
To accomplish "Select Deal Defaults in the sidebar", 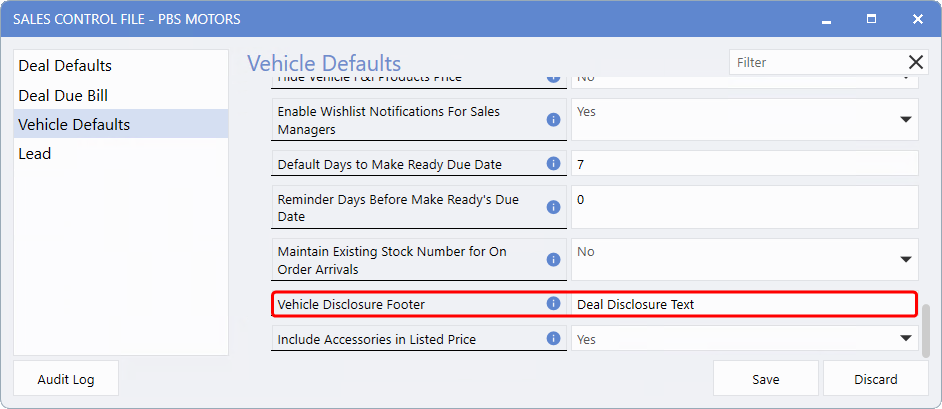I will (65, 66).
